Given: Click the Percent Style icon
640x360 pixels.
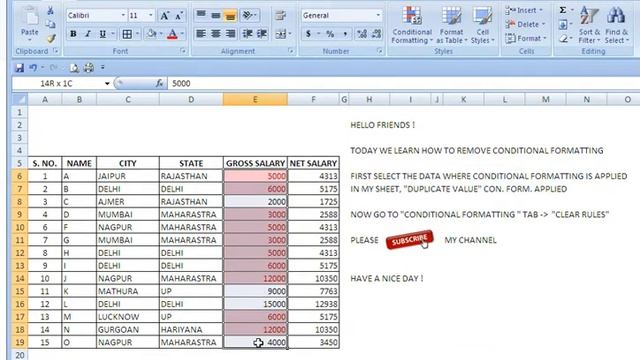Looking at the screenshot, I should coord(330,34).
